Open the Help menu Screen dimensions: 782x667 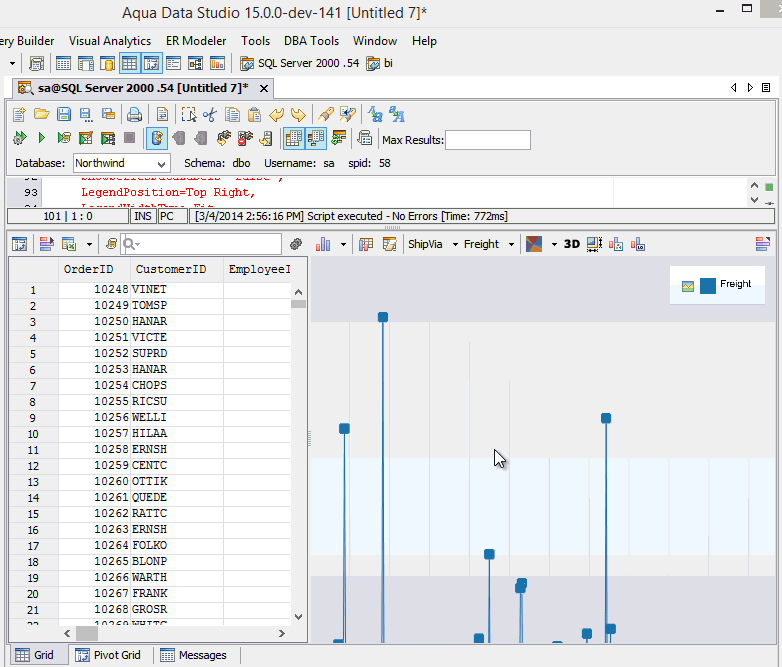(424, 41)
